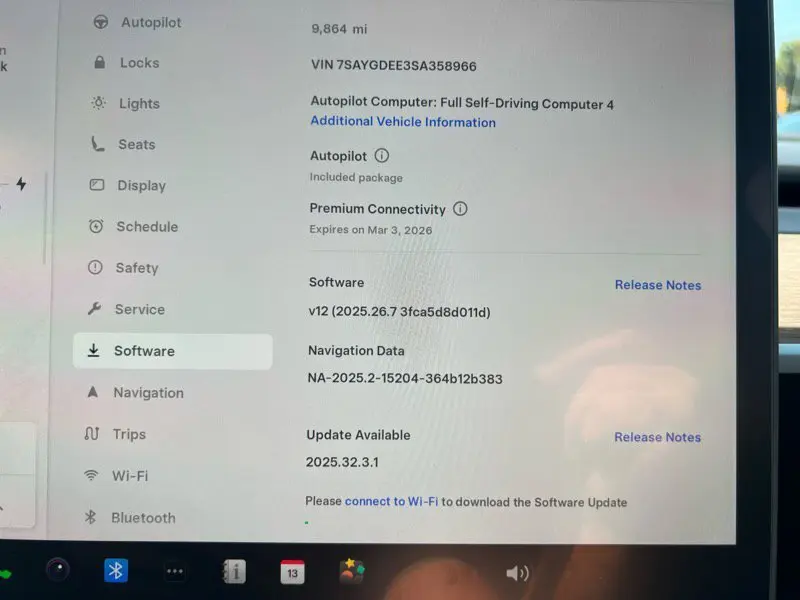
Task: Tap the blue Bluetooth app in bottom bar
Action: click(x=116, y=570)
